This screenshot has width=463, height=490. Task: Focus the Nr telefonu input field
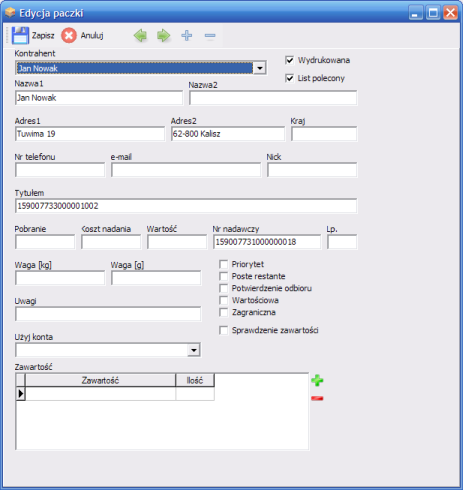(60, 170)
